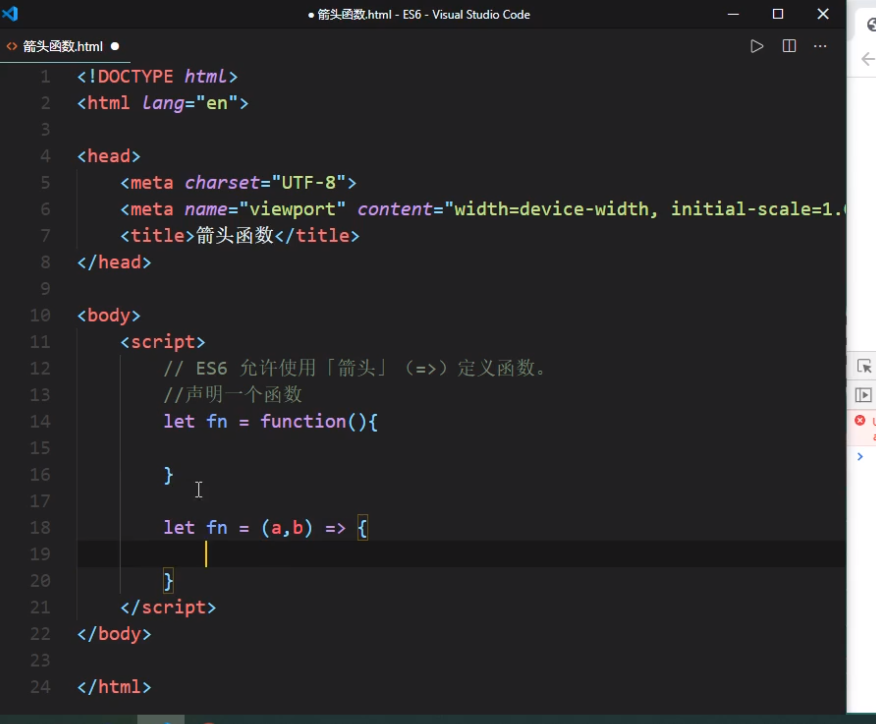Click the closing </body> tag
This screenshot has height=724, width=876.
[114, 634]
